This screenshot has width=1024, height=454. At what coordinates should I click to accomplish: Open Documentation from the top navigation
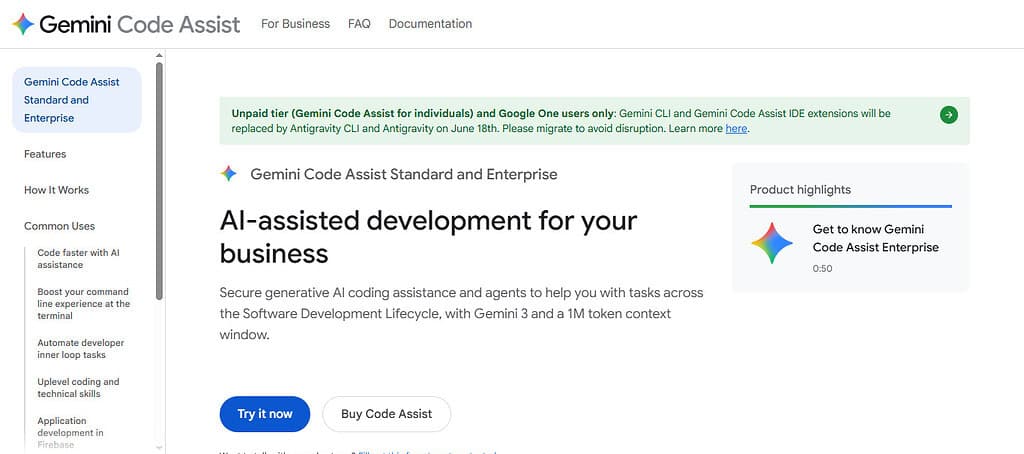click(430, 24)
